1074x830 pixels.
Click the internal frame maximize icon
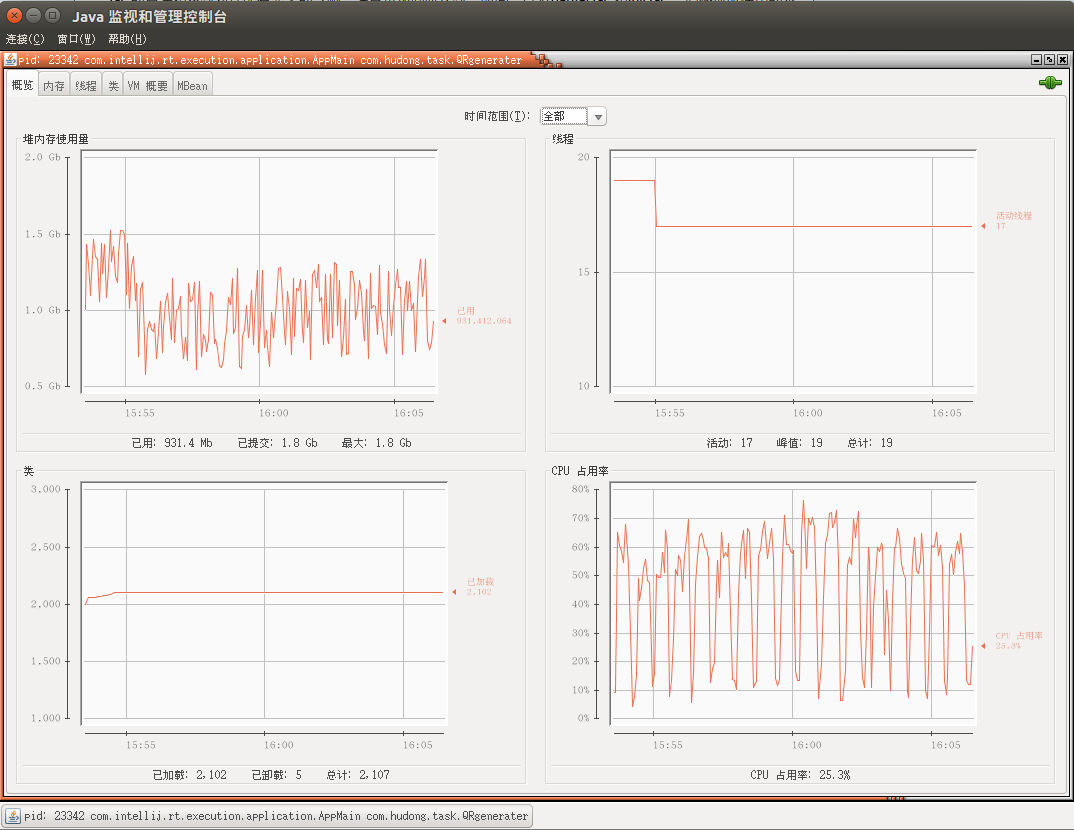pos(1049,60)
